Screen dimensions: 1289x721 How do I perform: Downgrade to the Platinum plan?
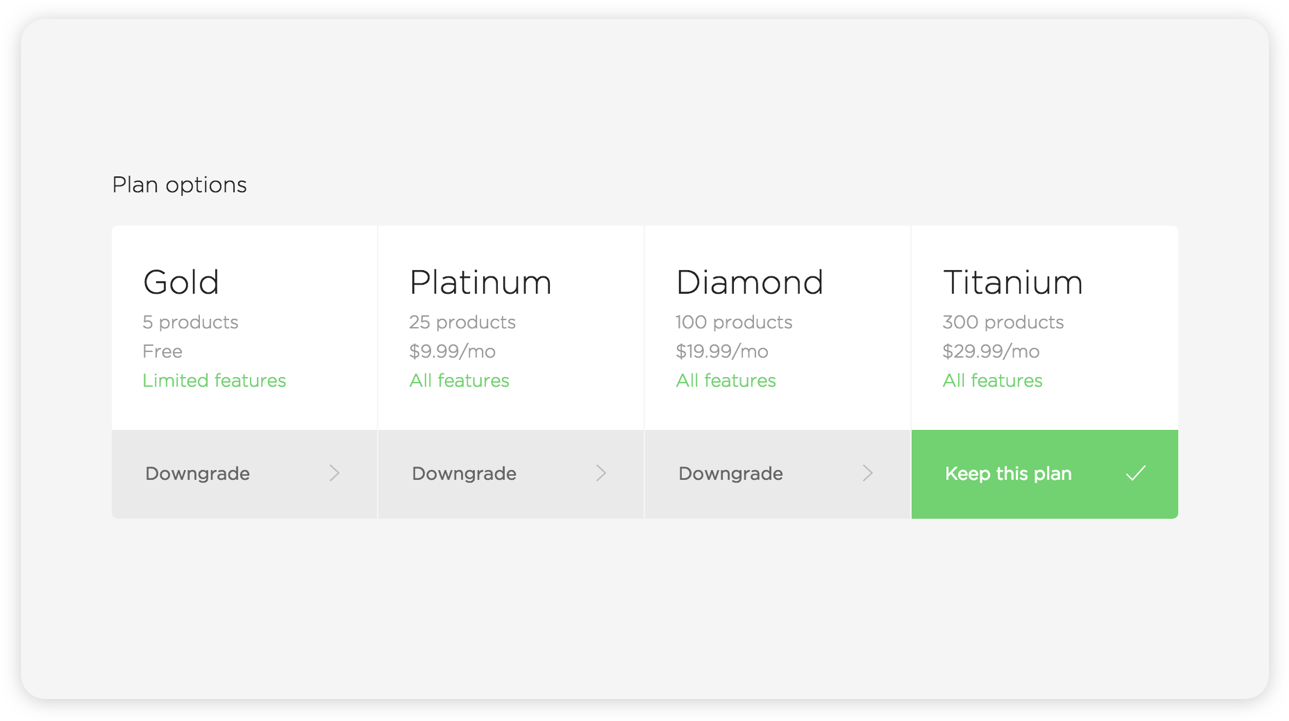511,474
